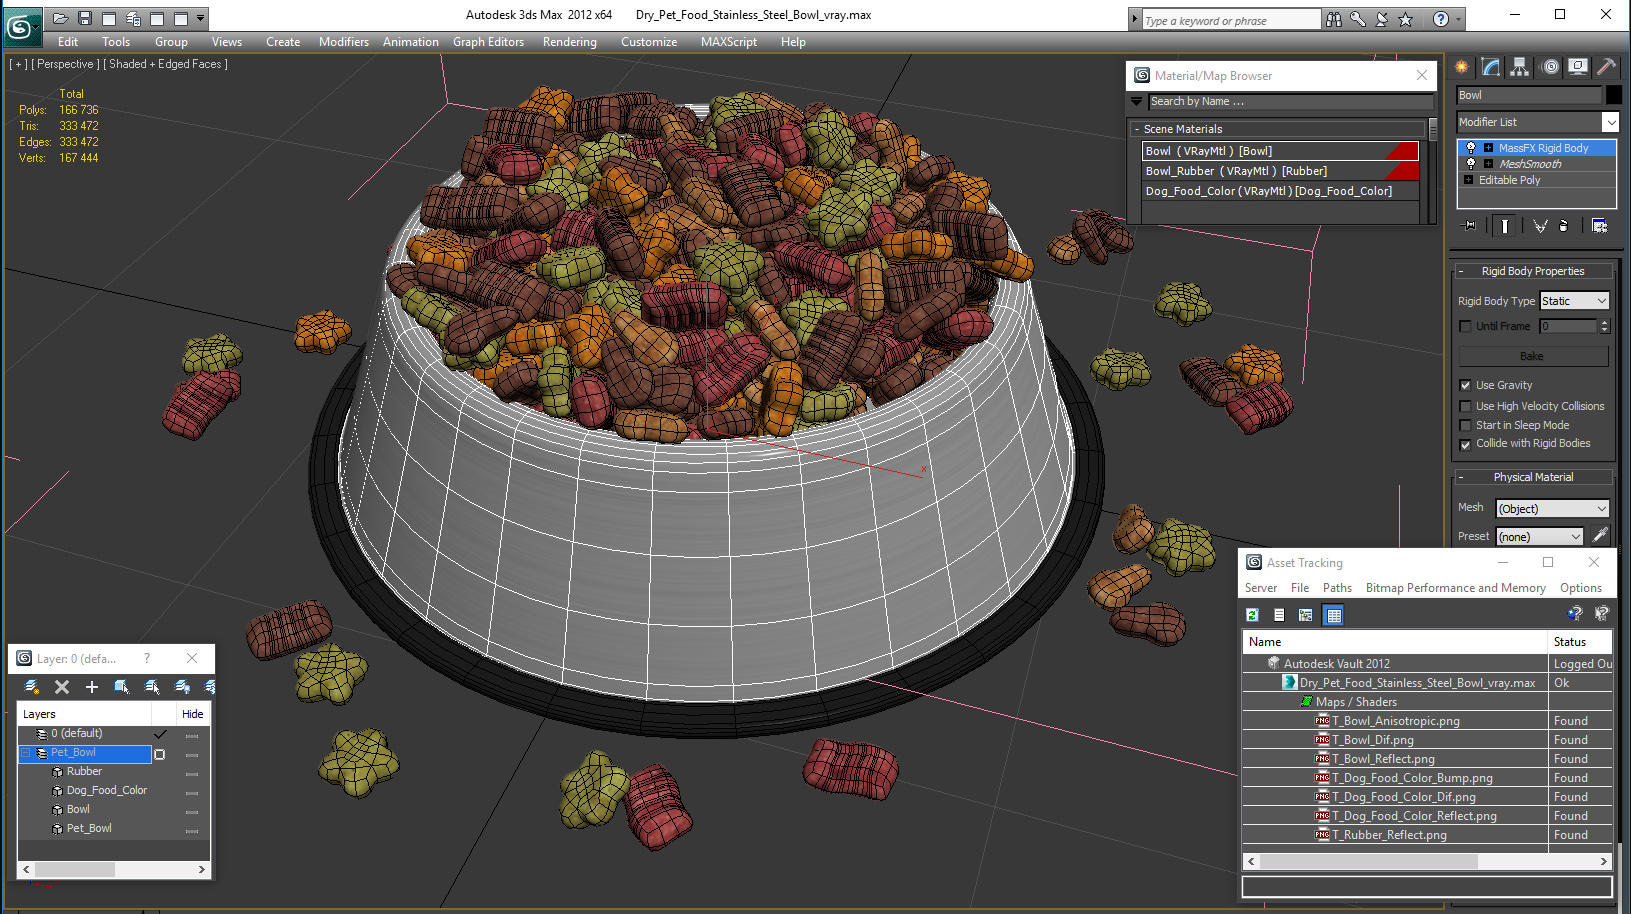Screen dimensions: 1631x914
Task: Click the Save File floppy disk icon
Action: point(85,18)
